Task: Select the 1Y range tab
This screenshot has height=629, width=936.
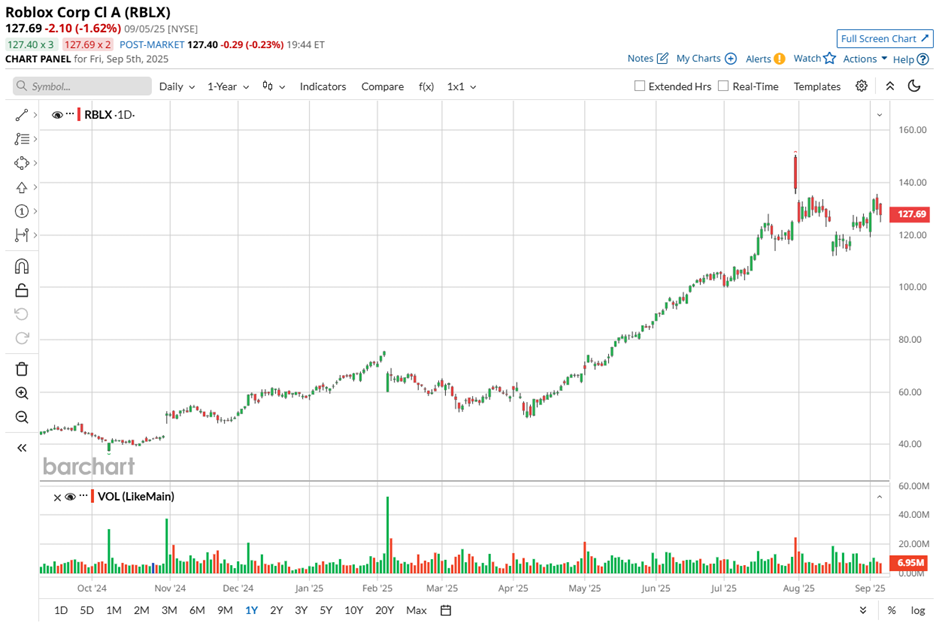Action: (x=251, y=610)
